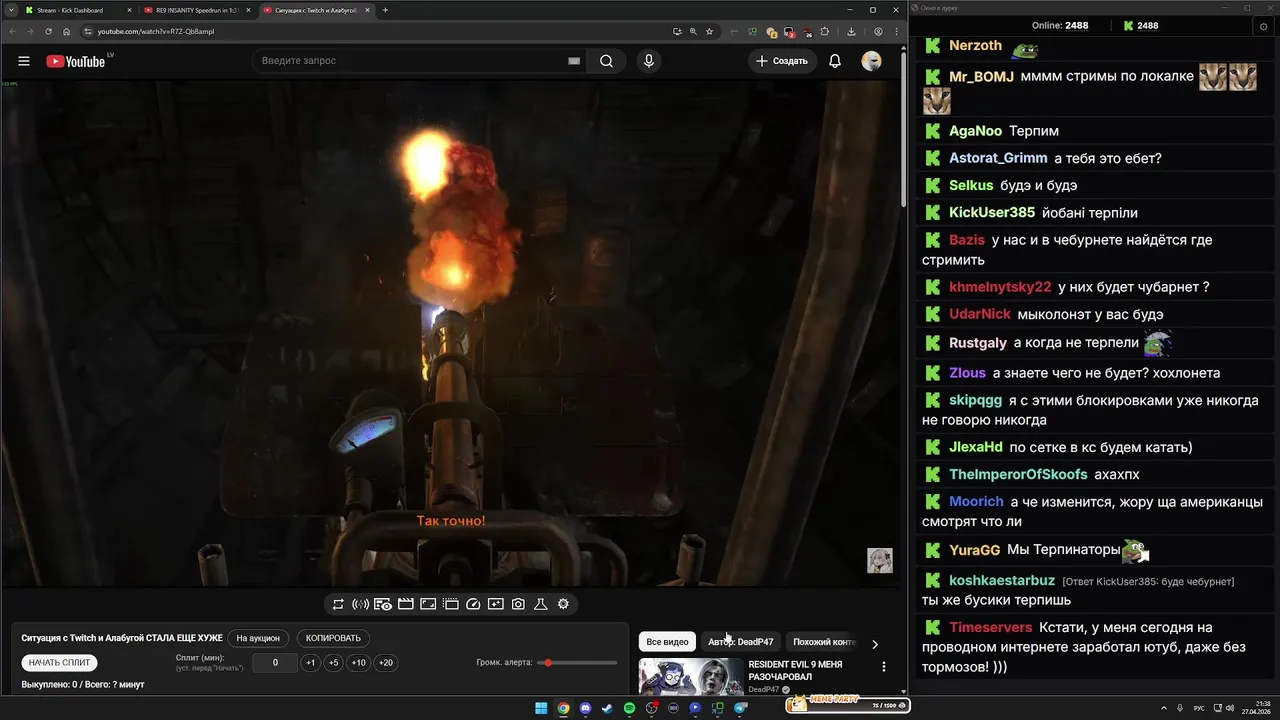Adjust the «Громк. алерта» volume slider
The width and height of the screenshot is (1280, 720).
(x=577, y=663)
